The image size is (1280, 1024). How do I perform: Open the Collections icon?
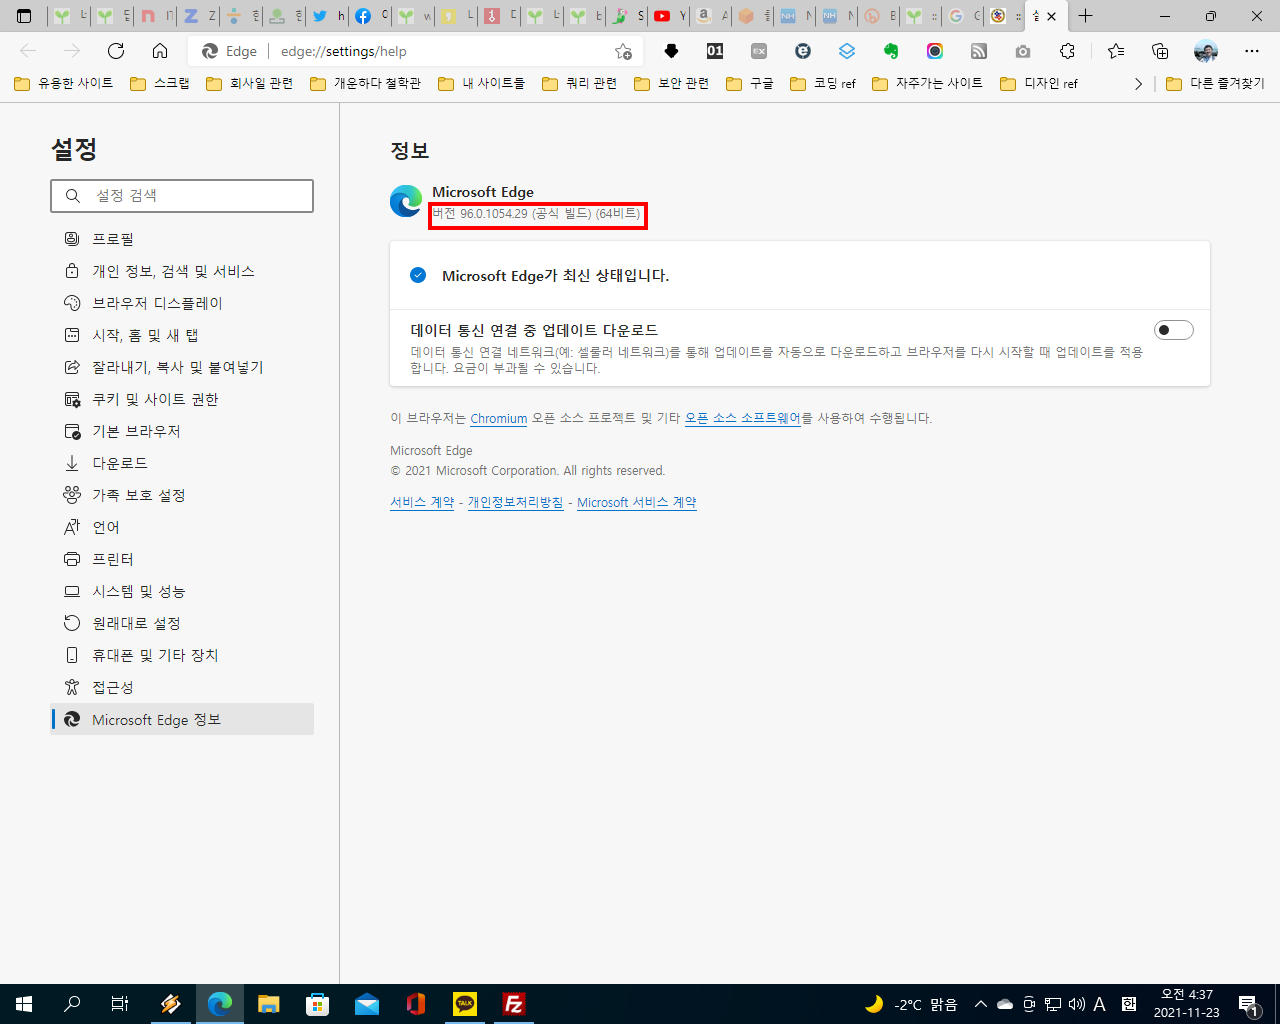tap(1160, 51)
